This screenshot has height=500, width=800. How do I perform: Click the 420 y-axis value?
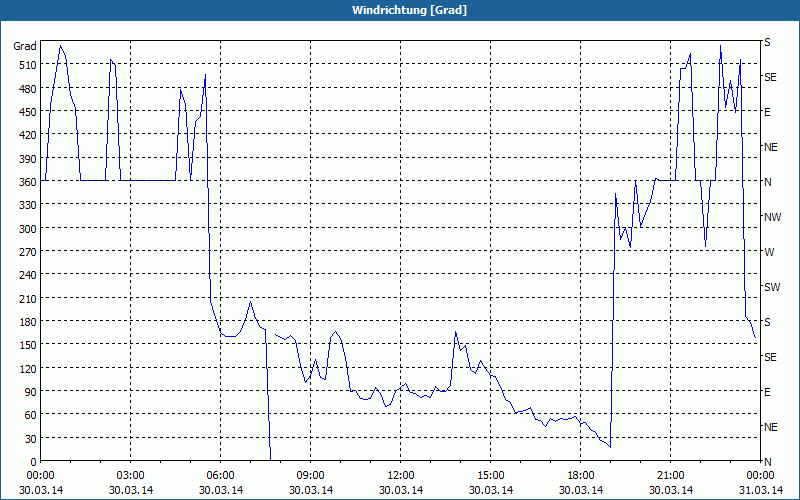pyautogui.click(x=28, y=135)
